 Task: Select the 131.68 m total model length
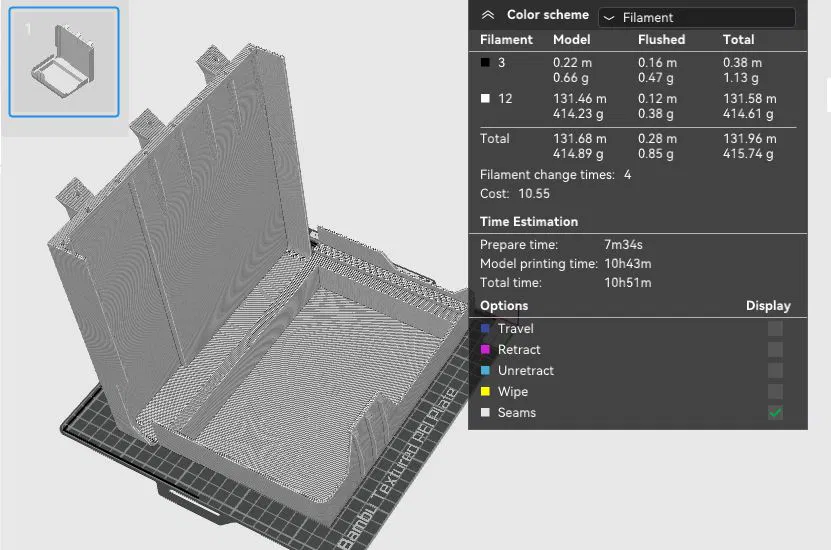[x=580, y=139]
